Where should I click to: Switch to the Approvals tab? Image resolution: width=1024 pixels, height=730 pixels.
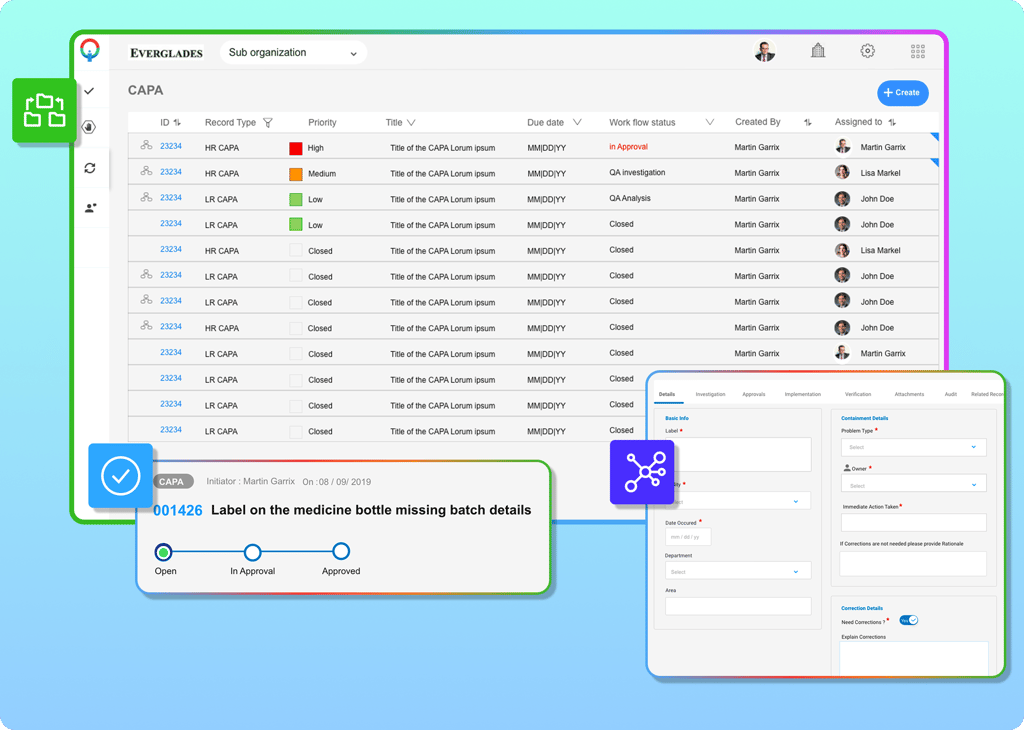point(754,394)
